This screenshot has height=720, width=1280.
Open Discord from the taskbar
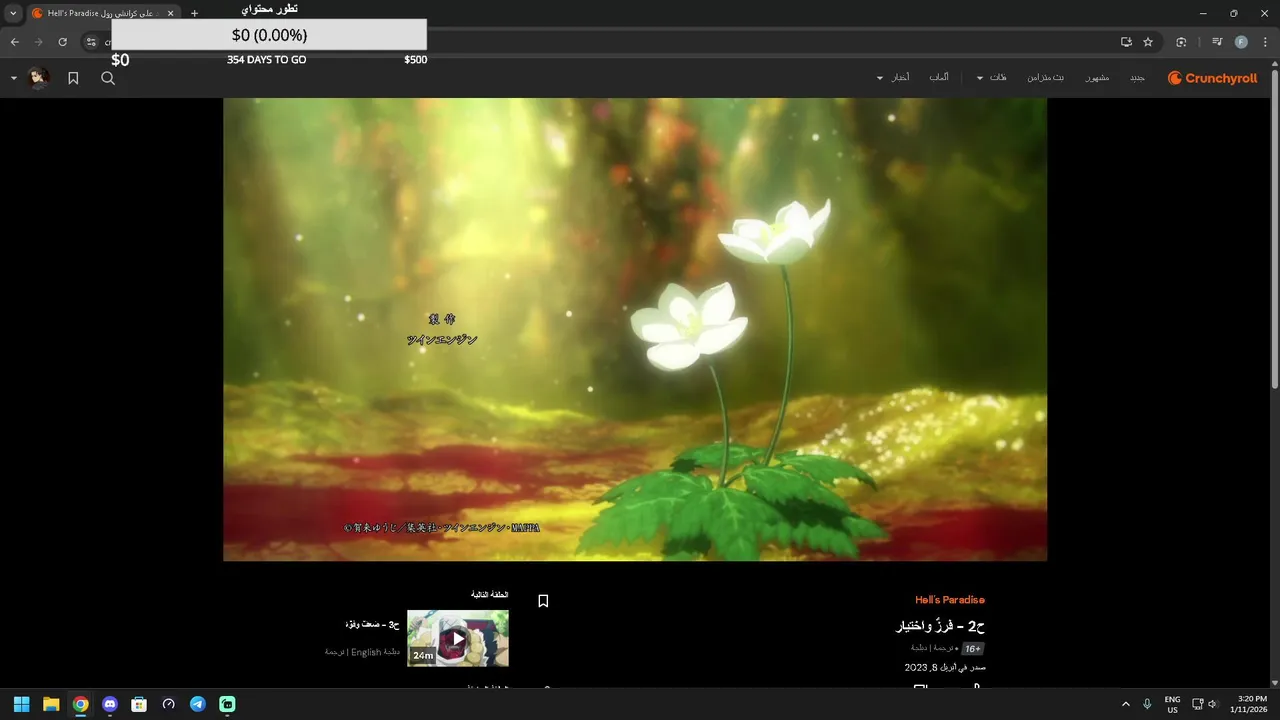coord(110,704)
